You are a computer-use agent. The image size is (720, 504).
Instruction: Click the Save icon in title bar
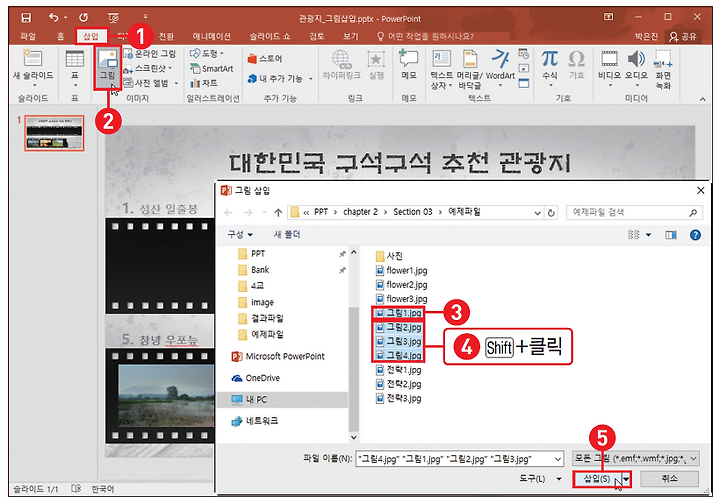click(26, 18)
